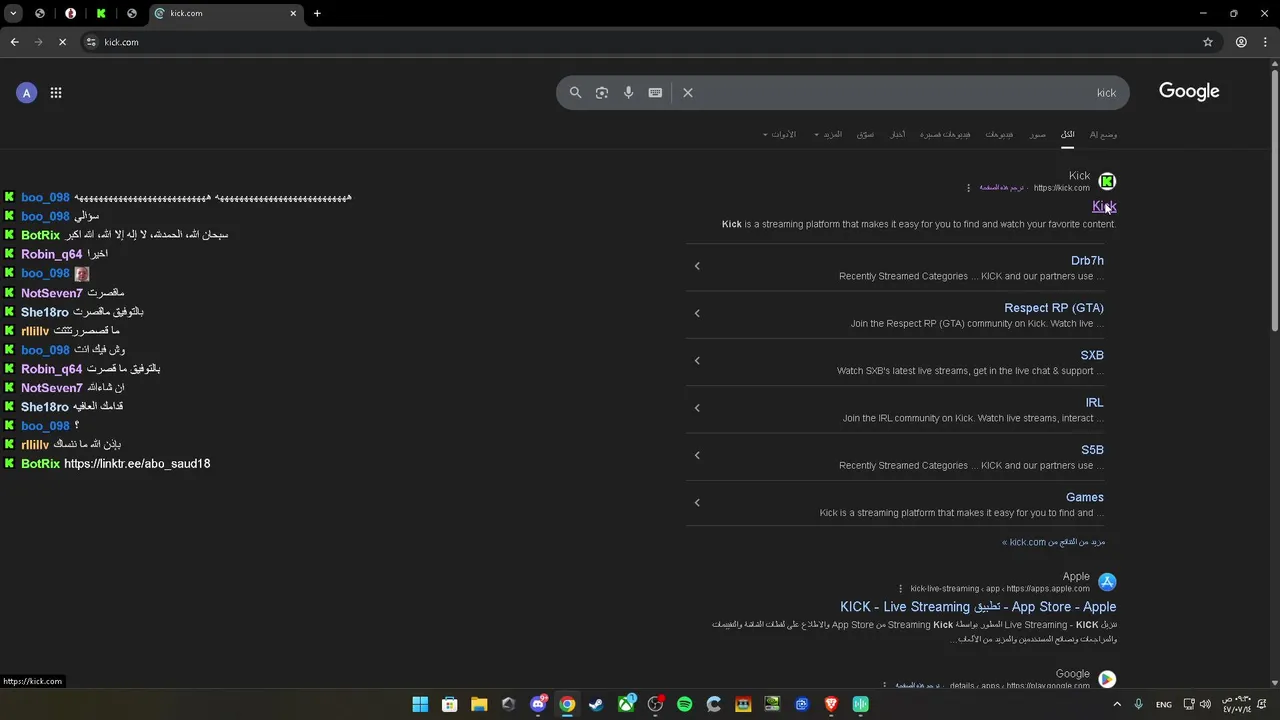Open the Chrome profile icon in the toolbar
Image resolution: width=1280 pixels, height=720 pixels.
coord(1241,42)
